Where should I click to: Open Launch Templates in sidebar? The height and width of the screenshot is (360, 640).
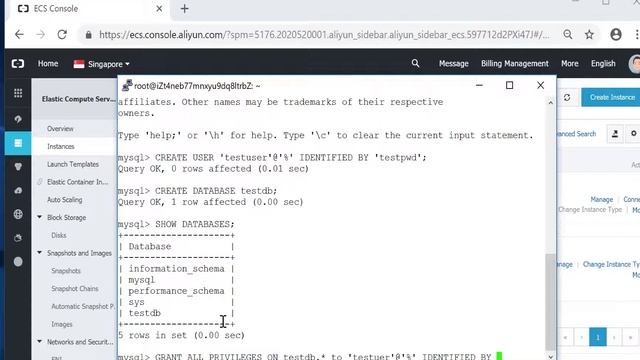coord(73,164)
